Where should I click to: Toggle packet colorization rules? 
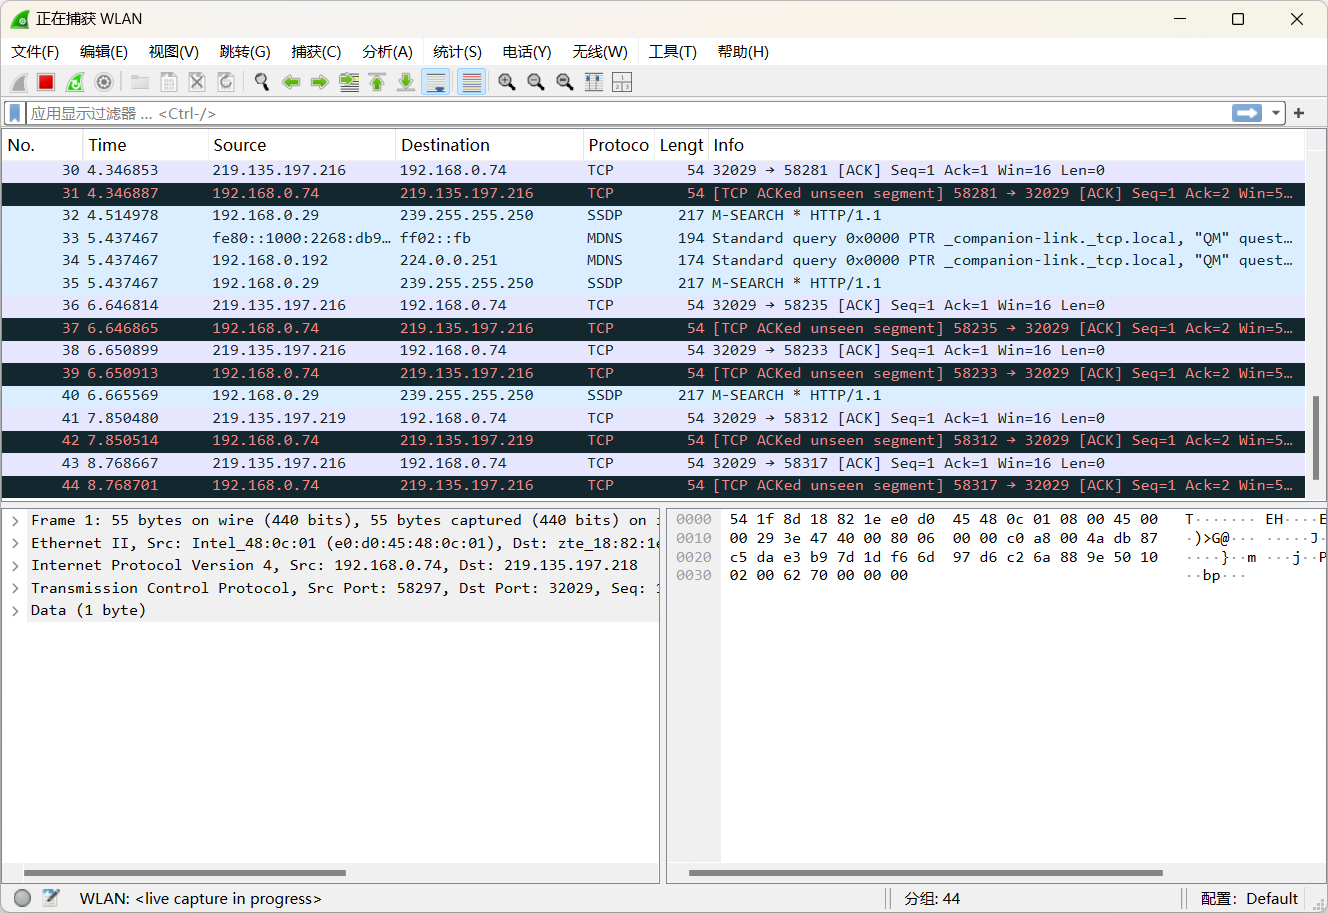[x=472, y=82]
